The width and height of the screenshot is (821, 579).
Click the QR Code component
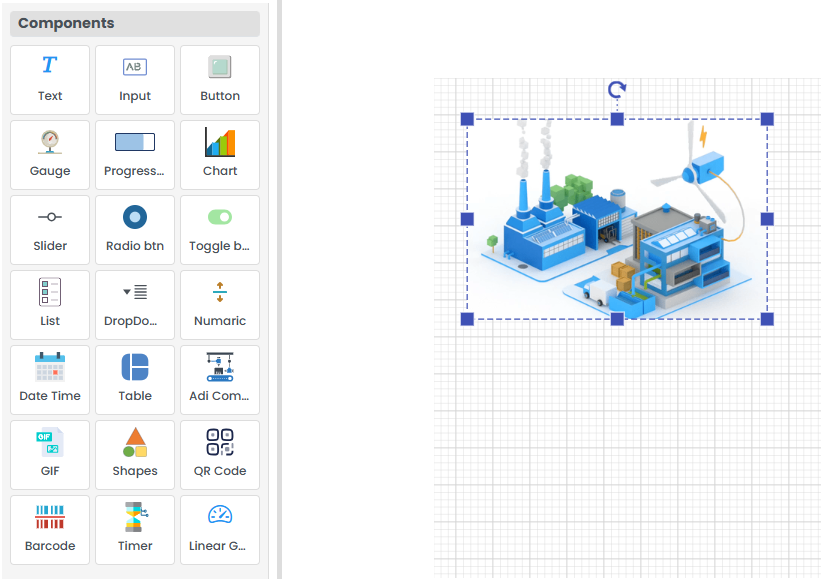pyautogui.click(x=220, y=455)
